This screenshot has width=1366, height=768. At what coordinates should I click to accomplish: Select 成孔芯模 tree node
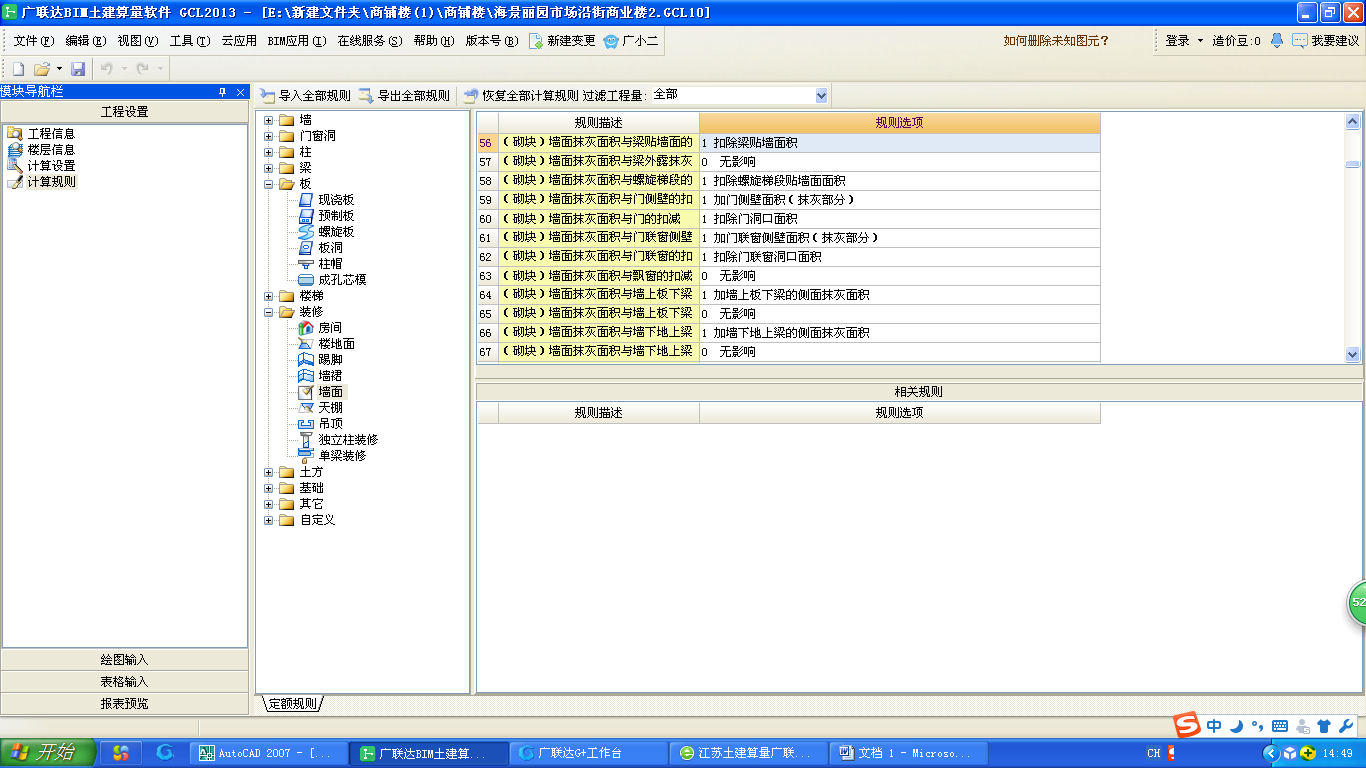tap(342, 280)
